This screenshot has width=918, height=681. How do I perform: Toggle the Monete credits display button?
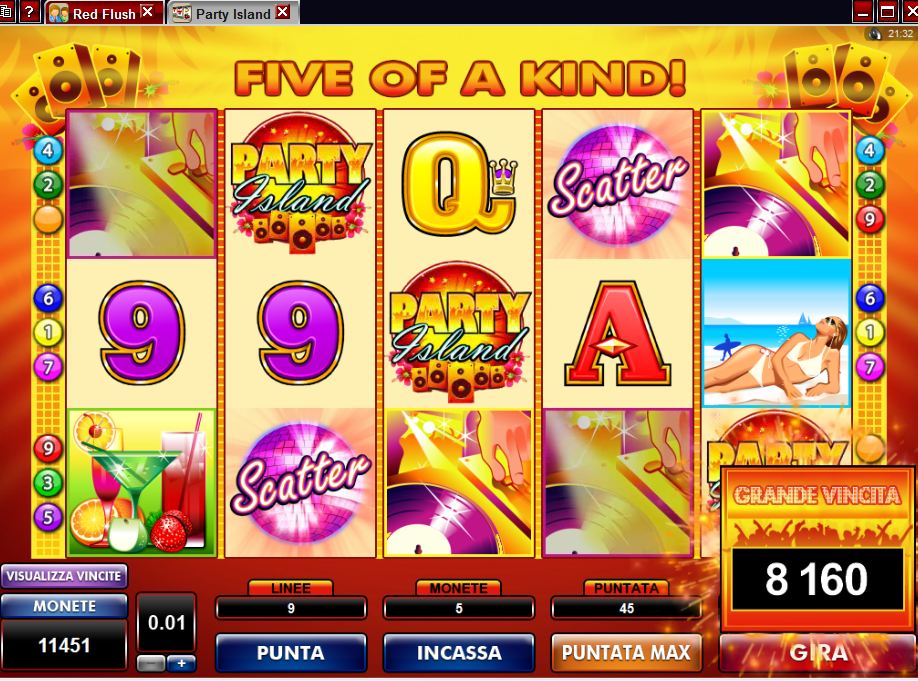[64, 606]
